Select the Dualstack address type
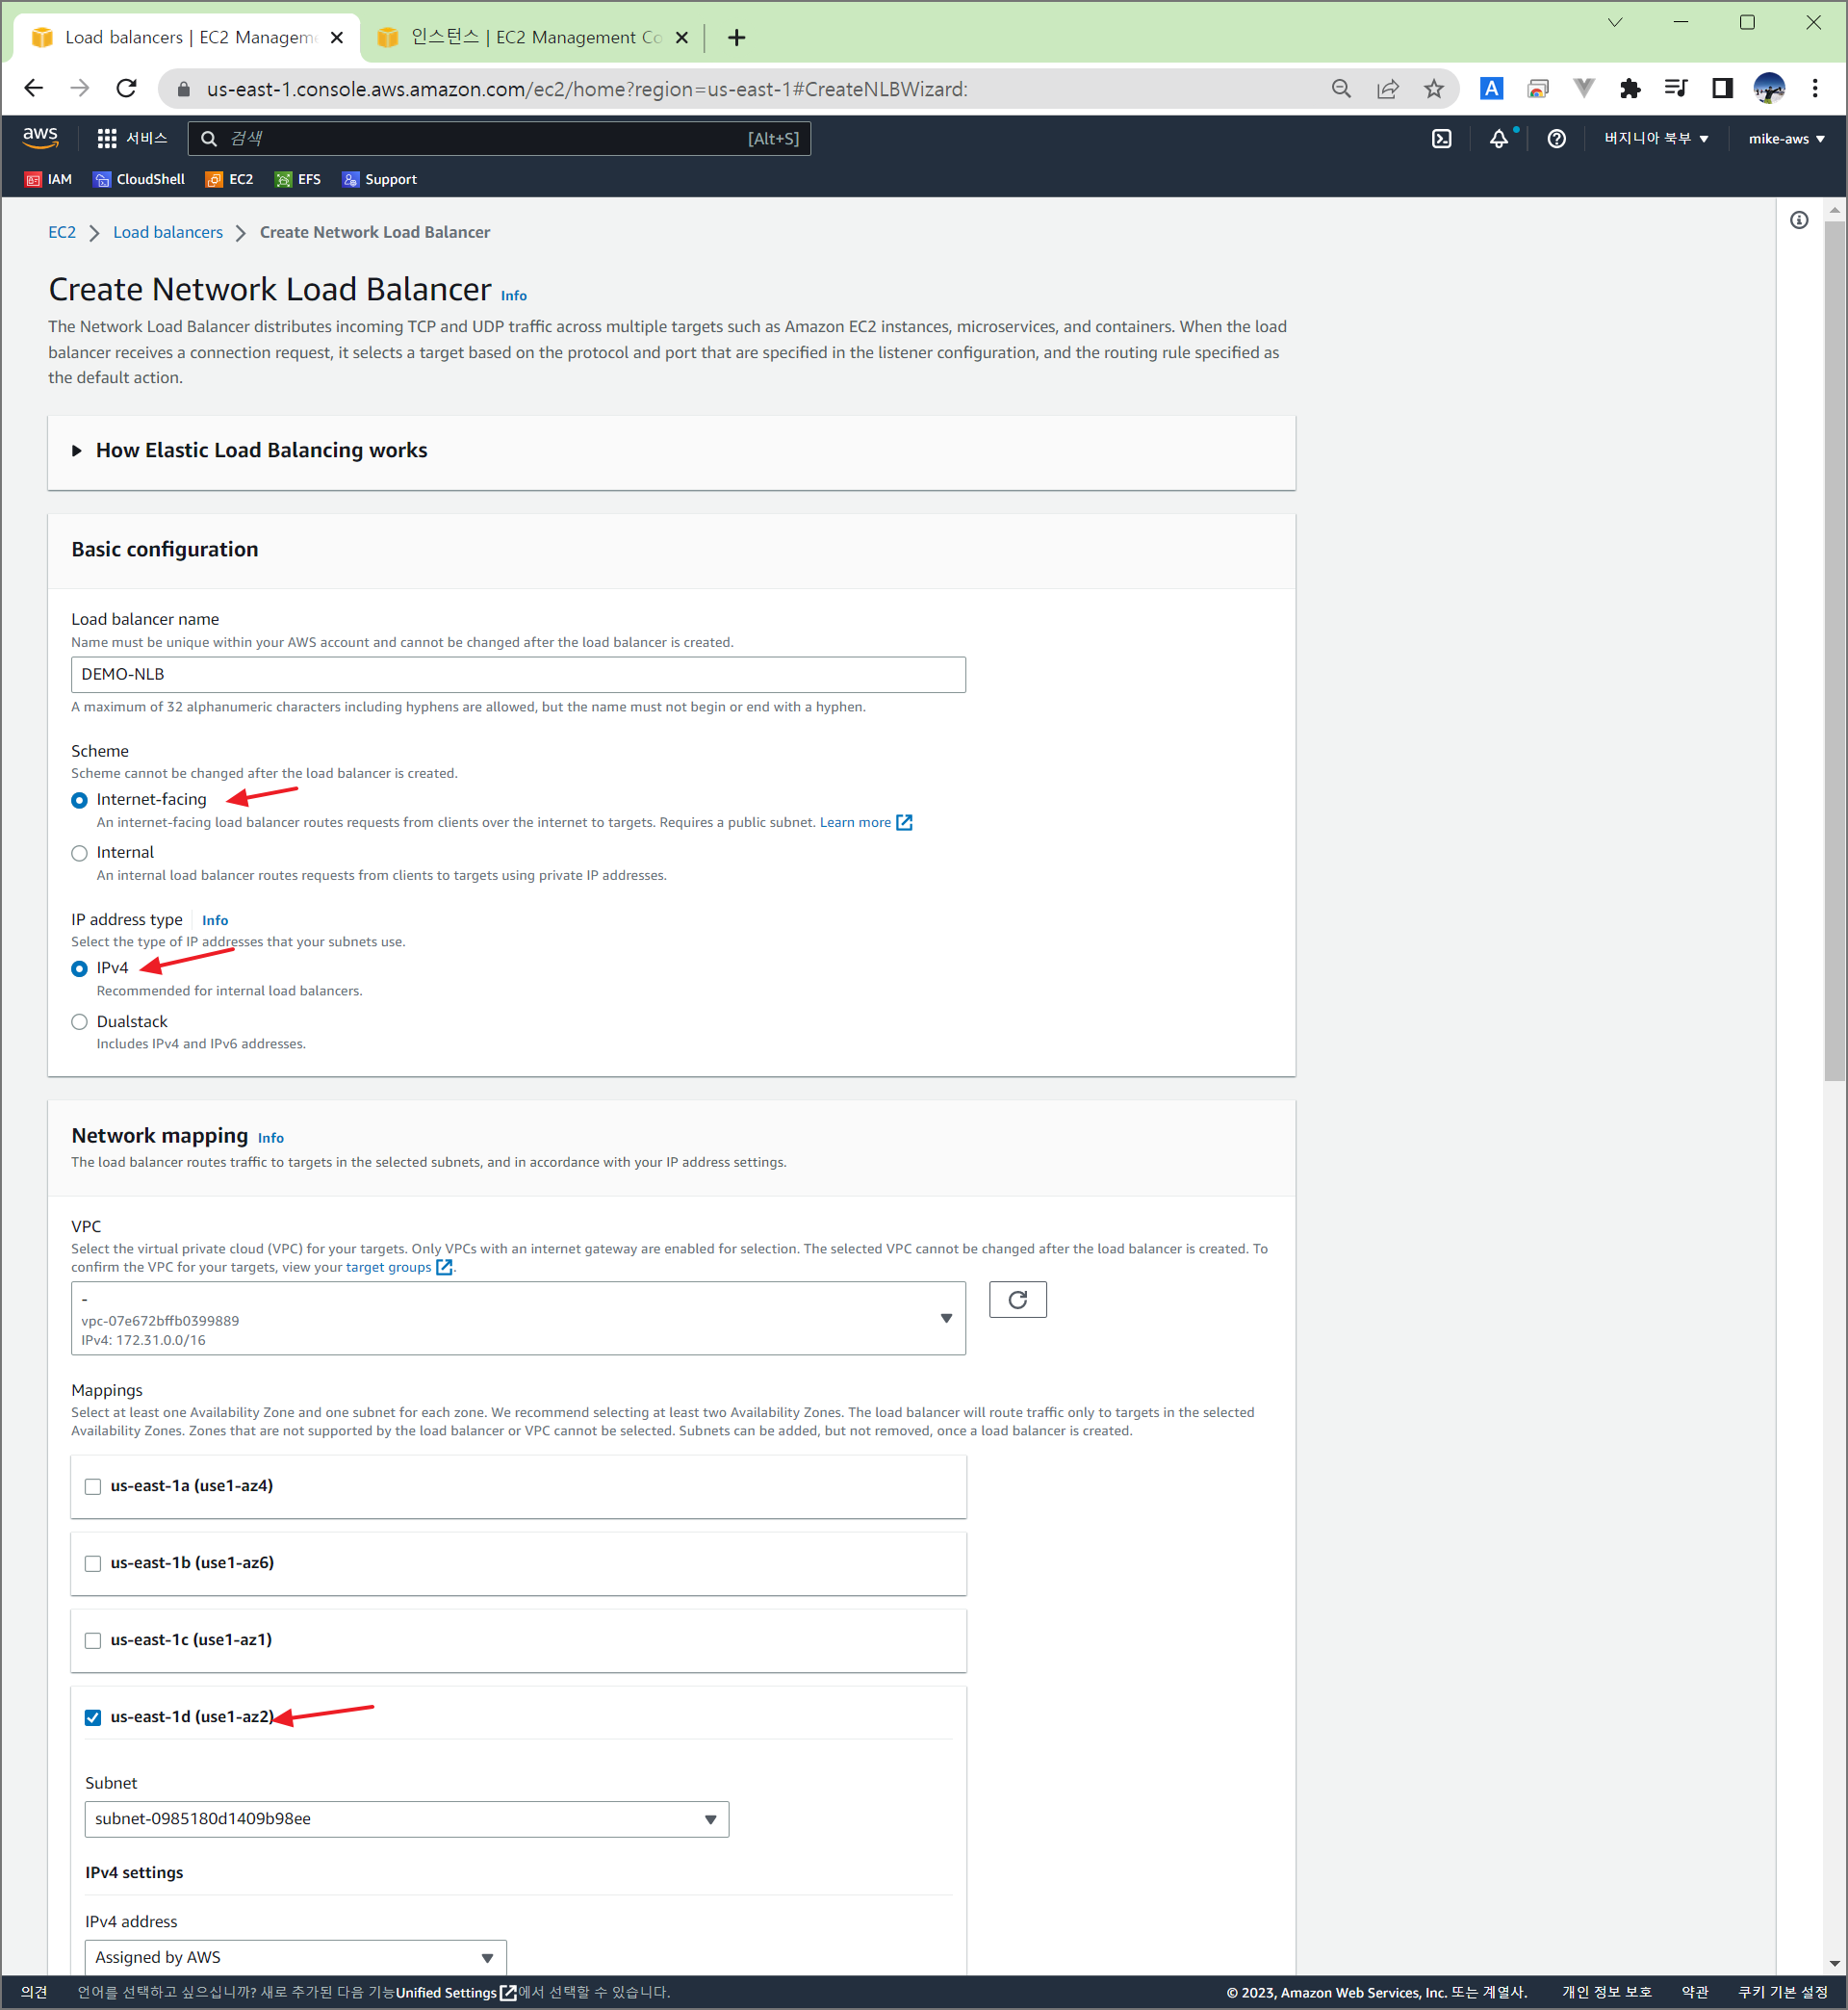1848x2010 pixels. coord(79,1021)
